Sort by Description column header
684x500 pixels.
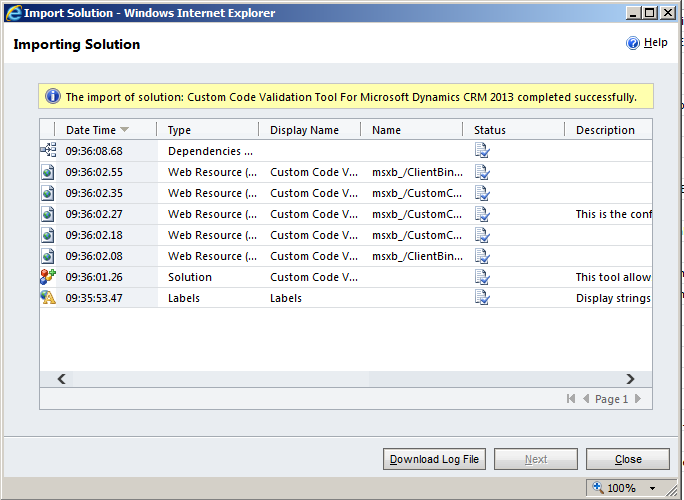609,130
